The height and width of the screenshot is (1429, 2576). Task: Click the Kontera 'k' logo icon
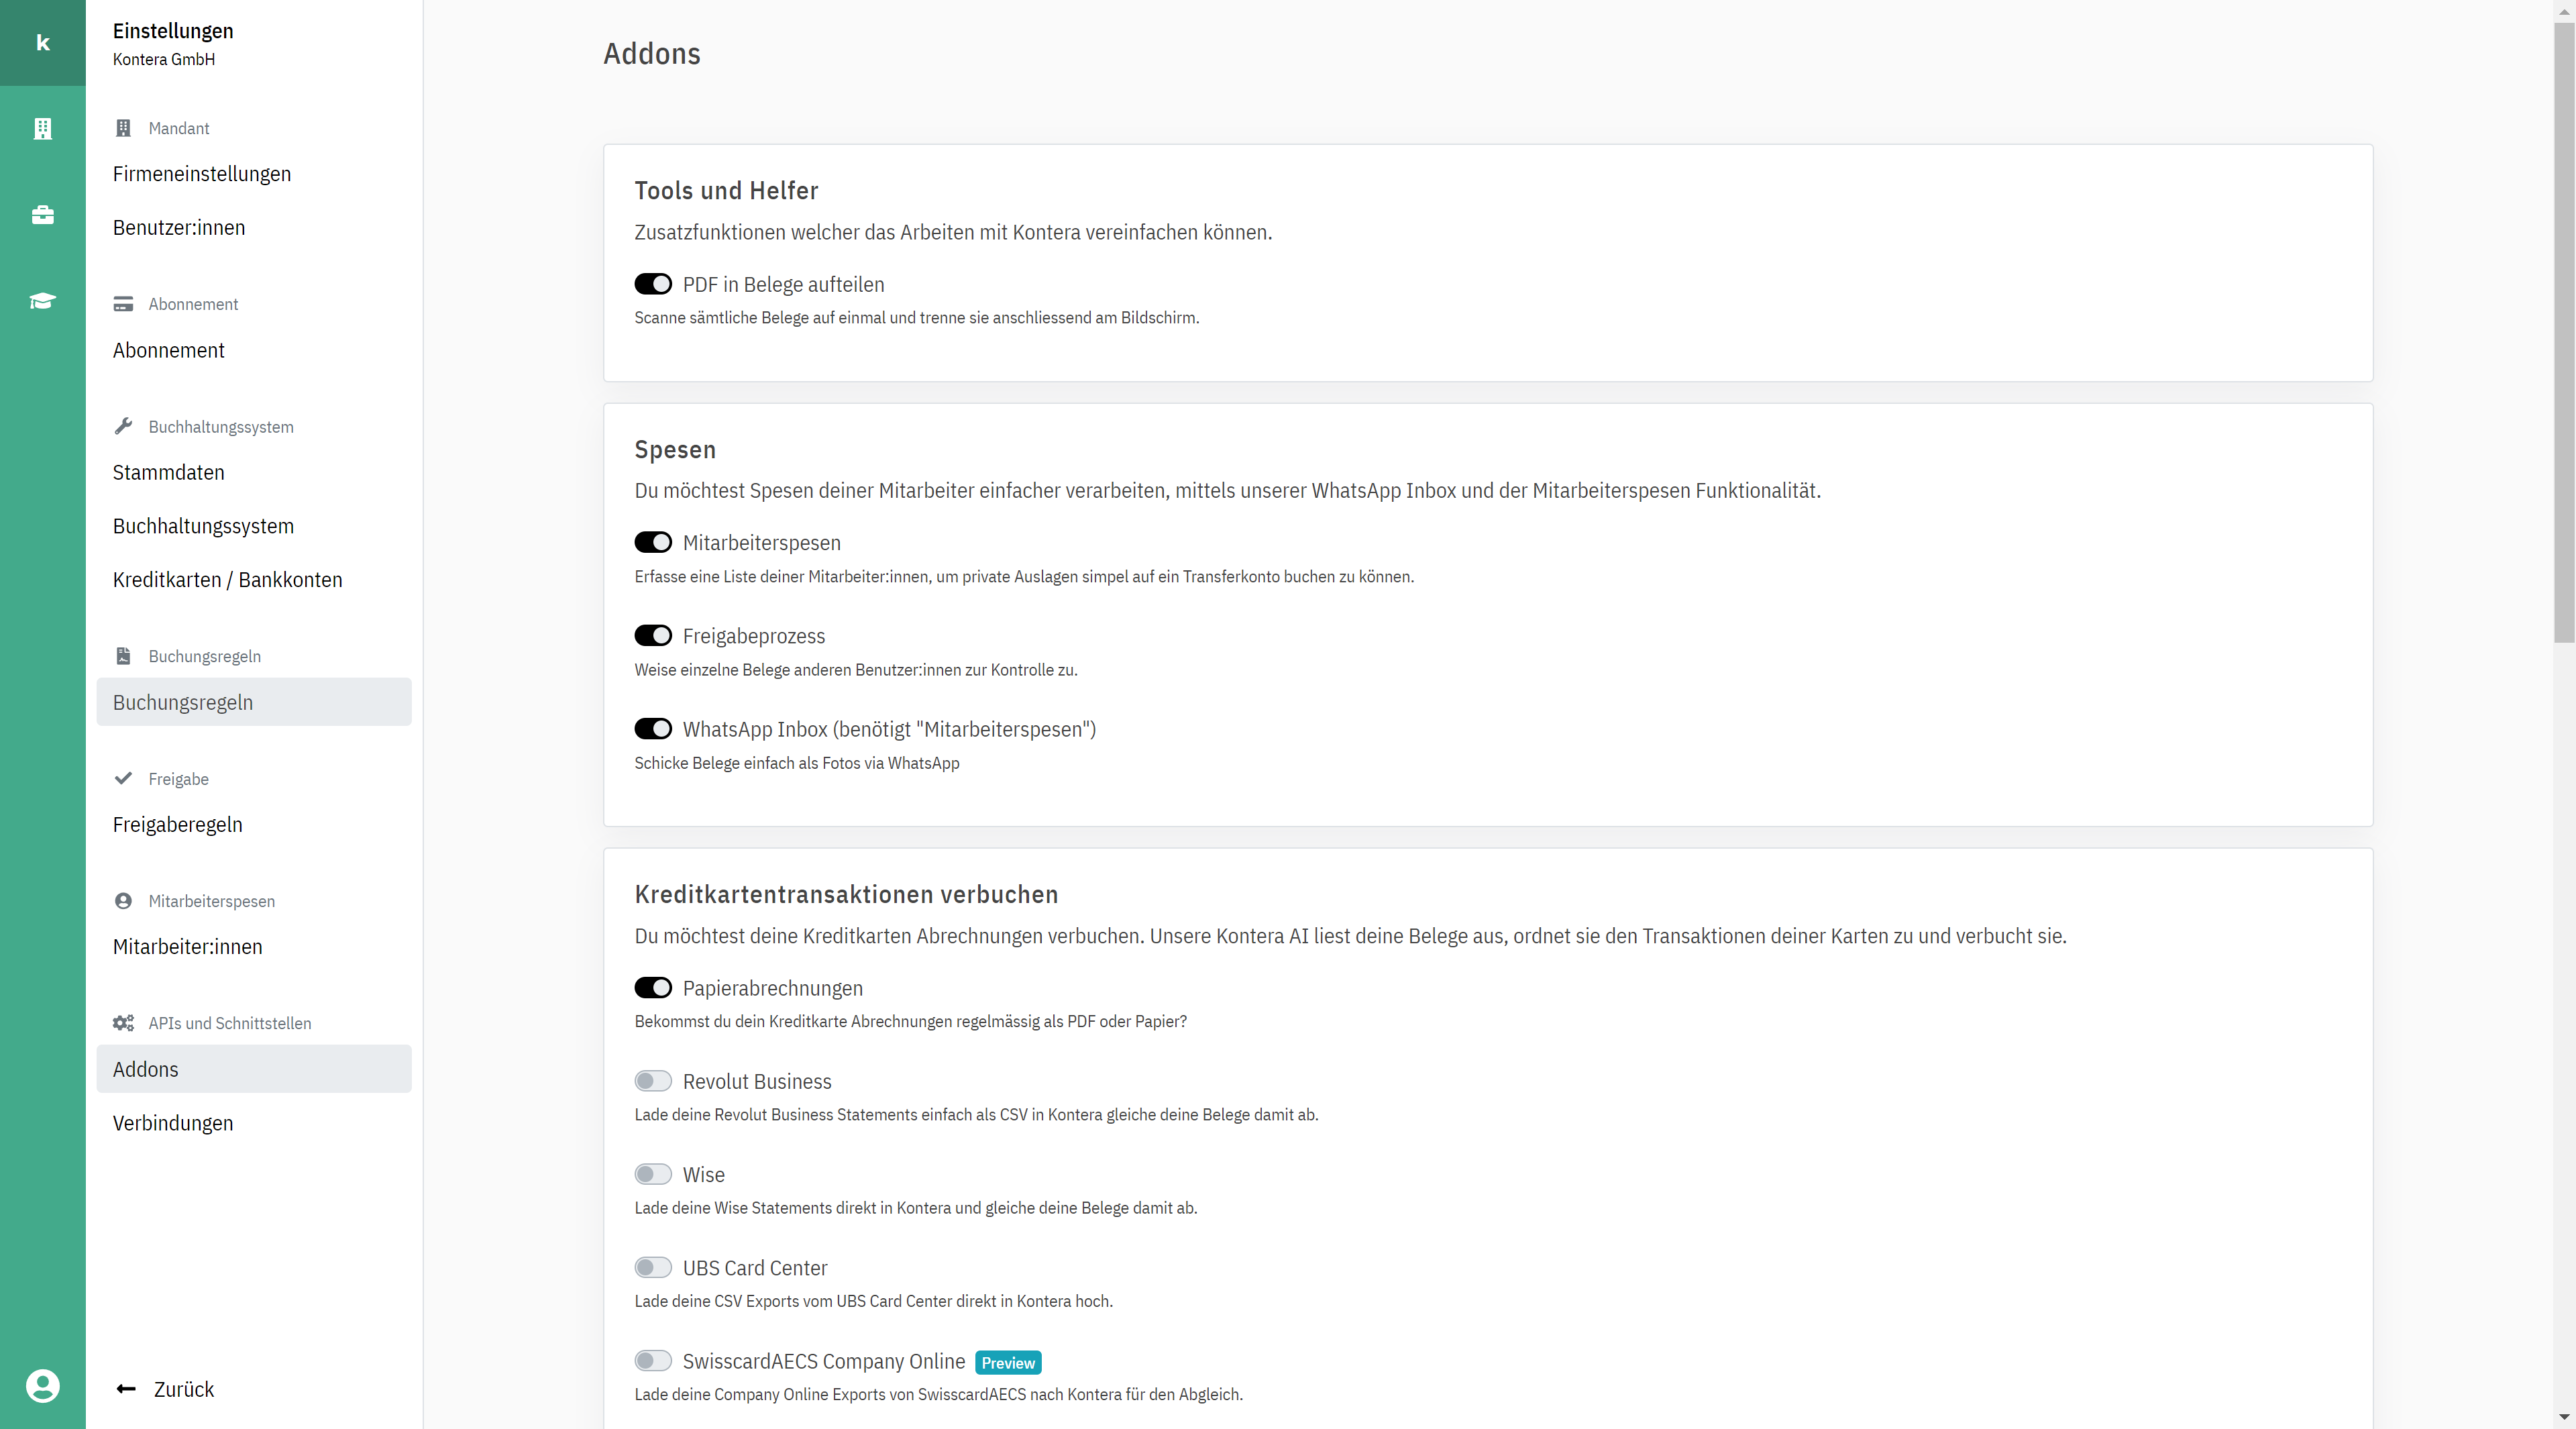point(42,42)
